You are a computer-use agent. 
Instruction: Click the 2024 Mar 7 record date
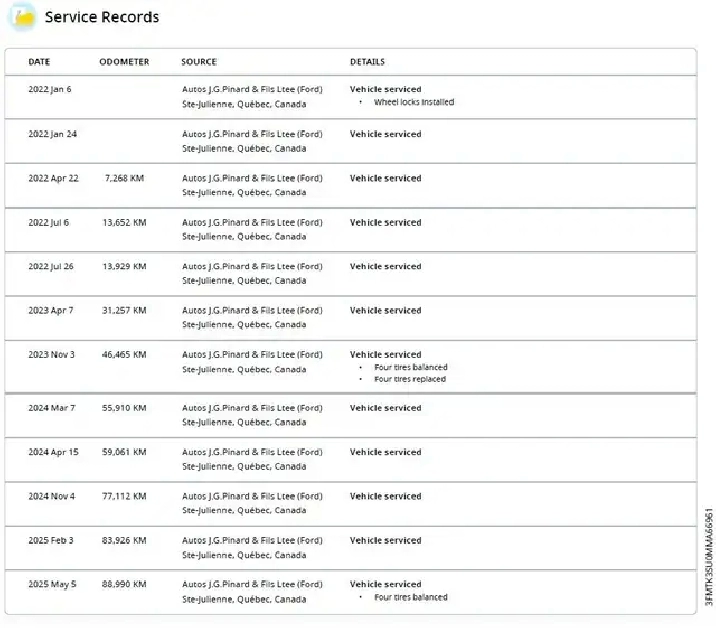(52, 408)
